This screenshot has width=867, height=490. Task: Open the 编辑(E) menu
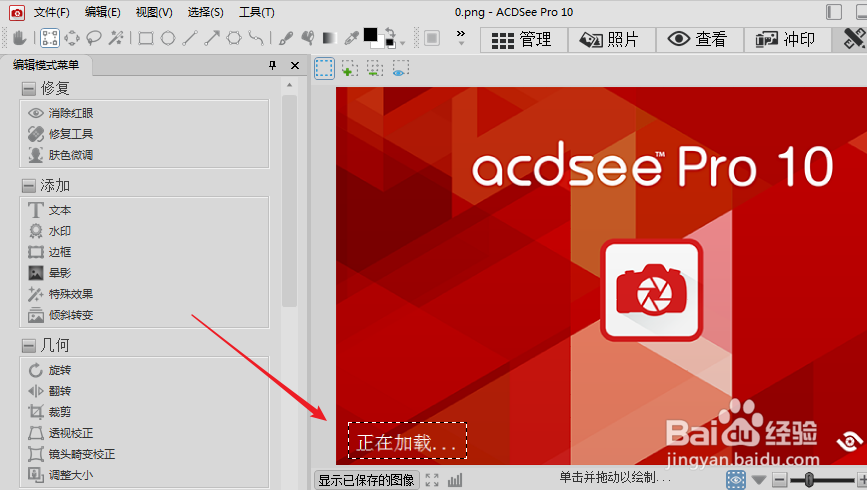(102, 12)
